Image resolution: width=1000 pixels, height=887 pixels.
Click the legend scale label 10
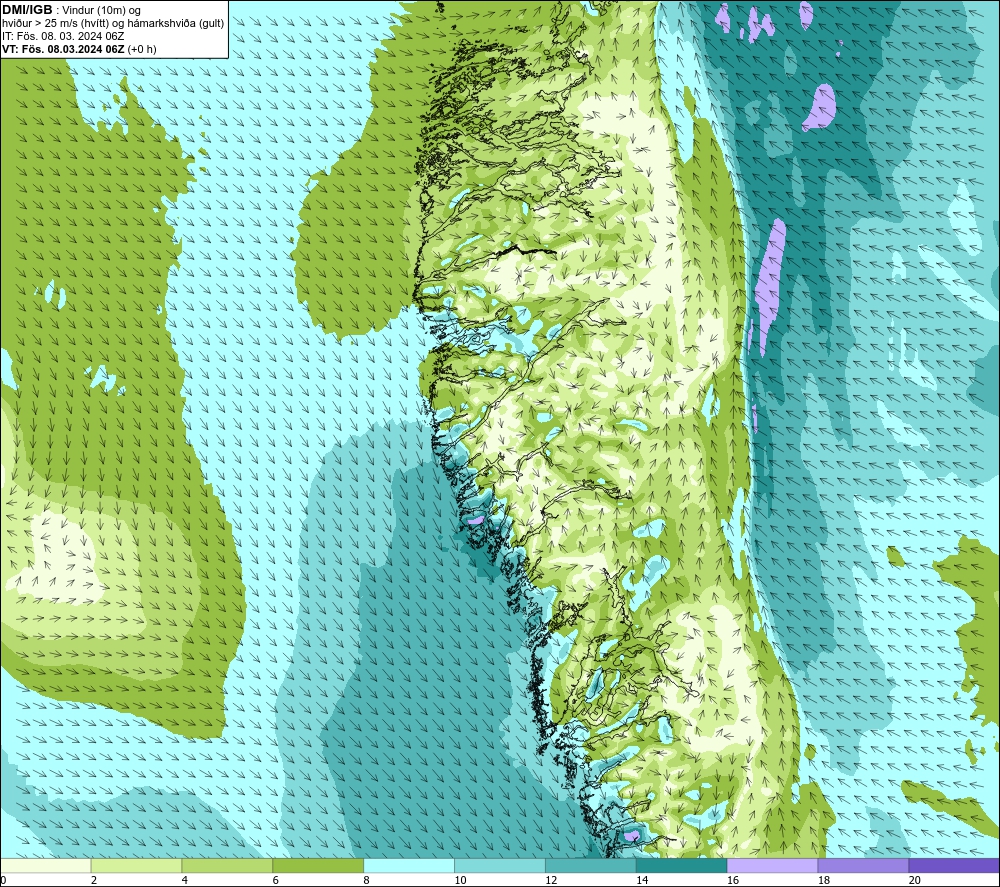coord(460,880)
